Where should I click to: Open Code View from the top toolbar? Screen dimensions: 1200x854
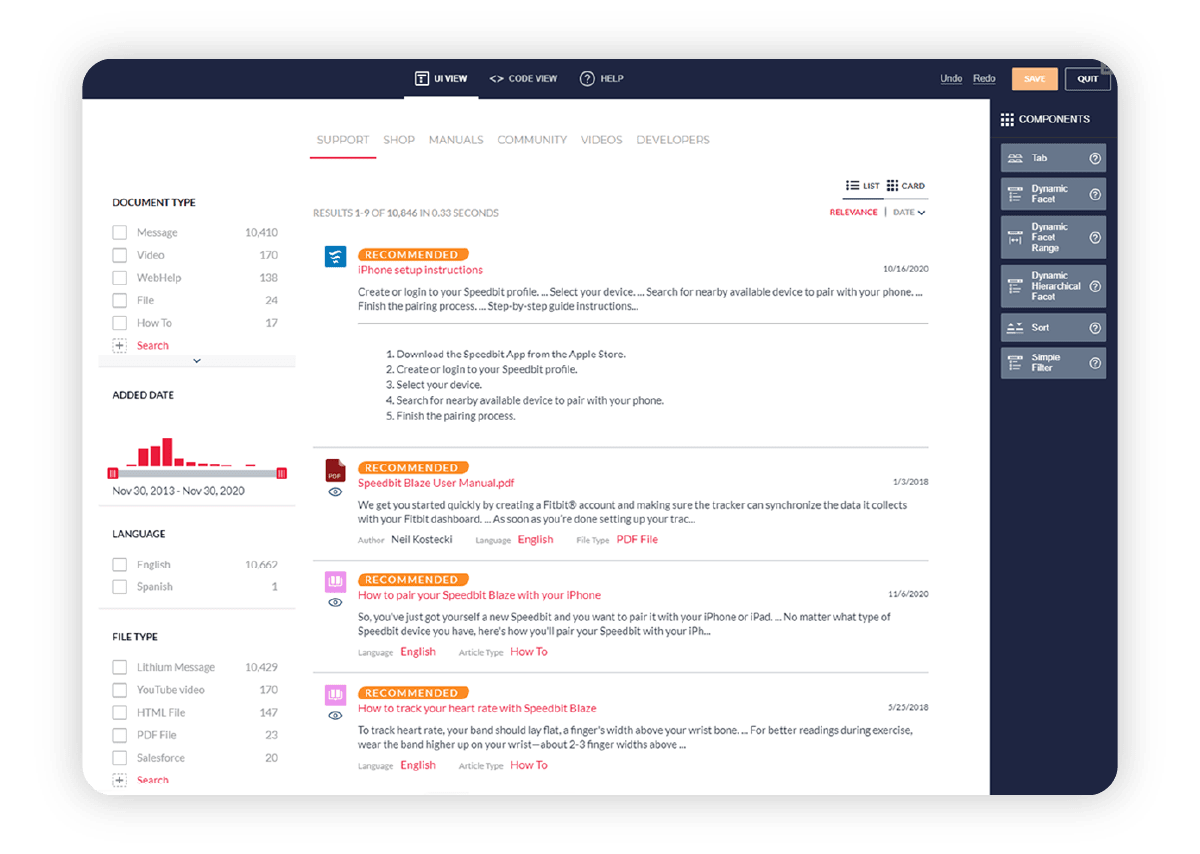coord(522,78)
